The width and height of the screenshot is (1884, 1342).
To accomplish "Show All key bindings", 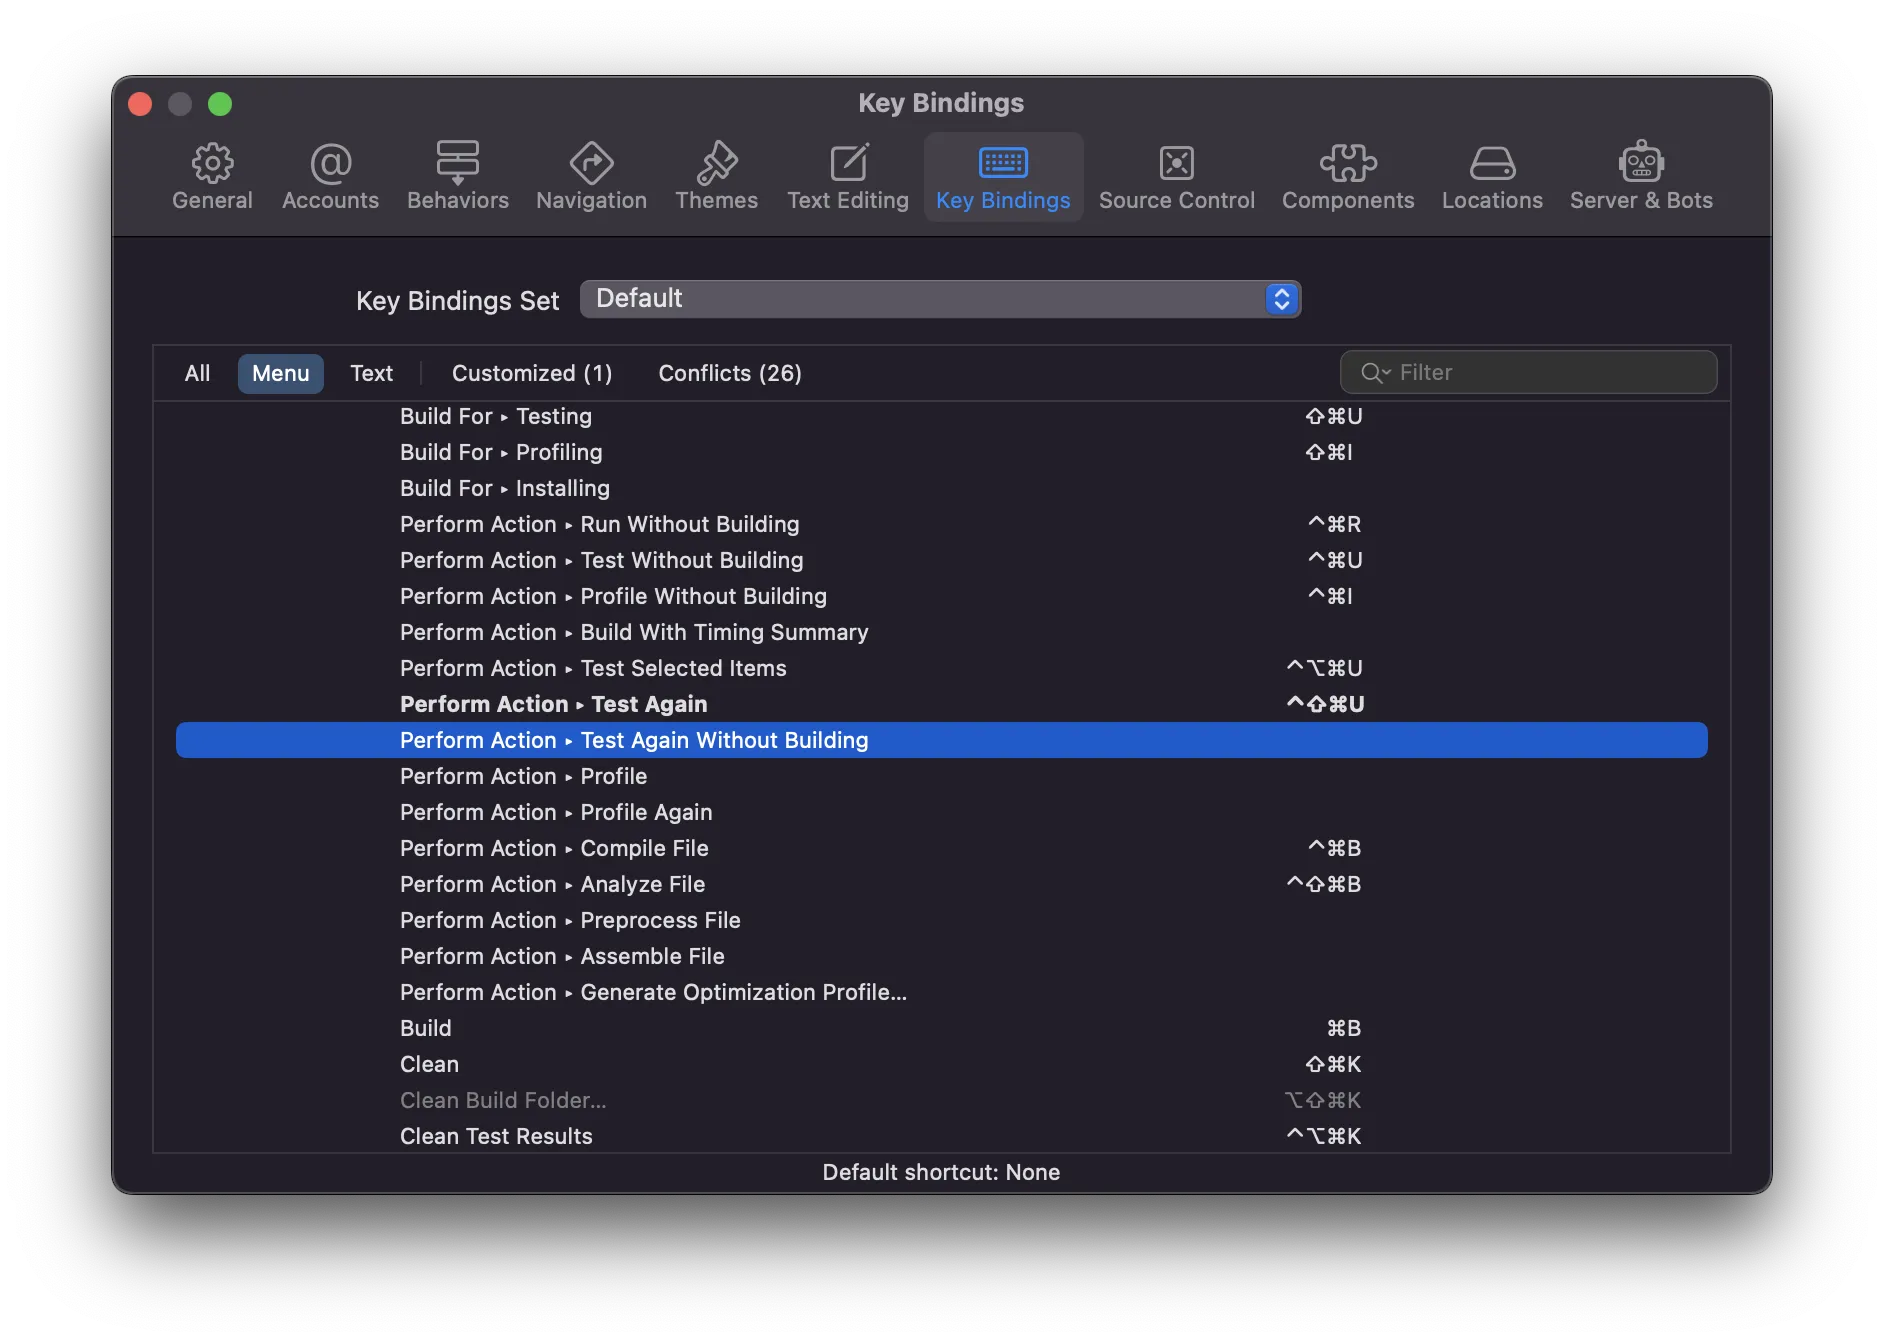I will coord(197,373).
